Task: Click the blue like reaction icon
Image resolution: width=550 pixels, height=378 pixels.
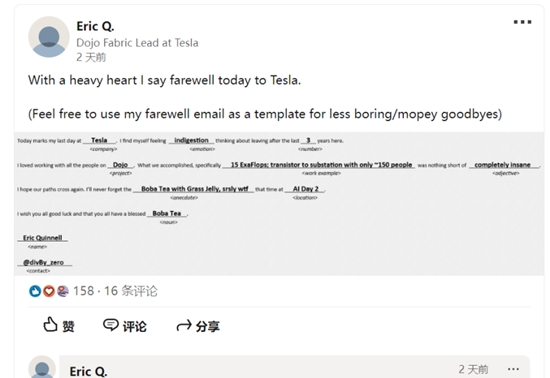Action: [35, 291]
